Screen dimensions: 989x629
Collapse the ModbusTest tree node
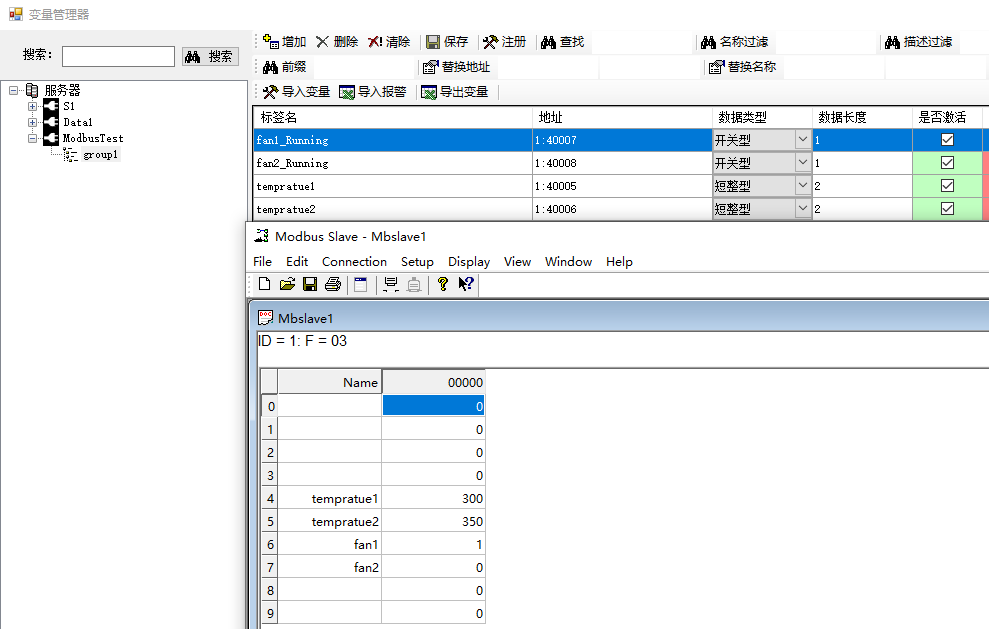tap(32, 138)
